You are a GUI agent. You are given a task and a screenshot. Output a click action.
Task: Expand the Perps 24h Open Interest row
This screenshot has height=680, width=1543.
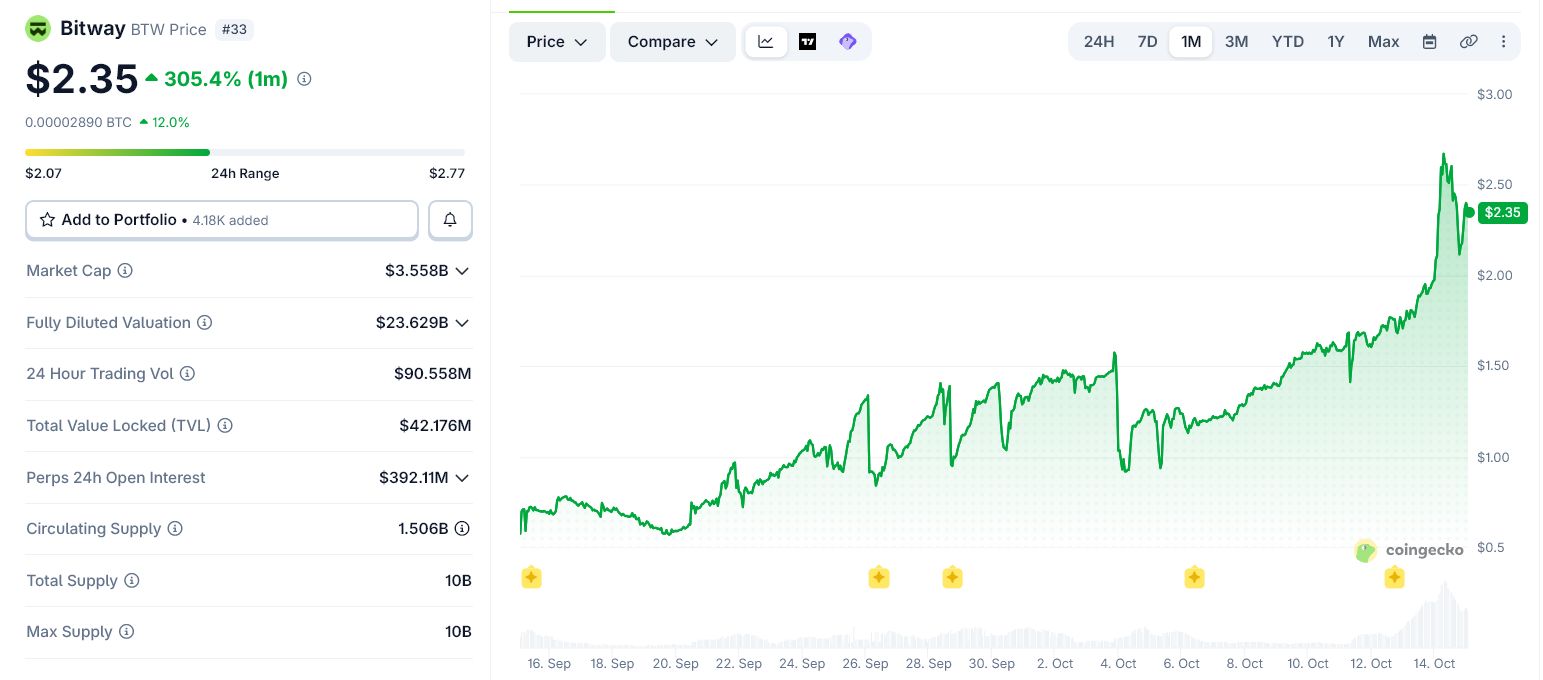pos(462,478)
